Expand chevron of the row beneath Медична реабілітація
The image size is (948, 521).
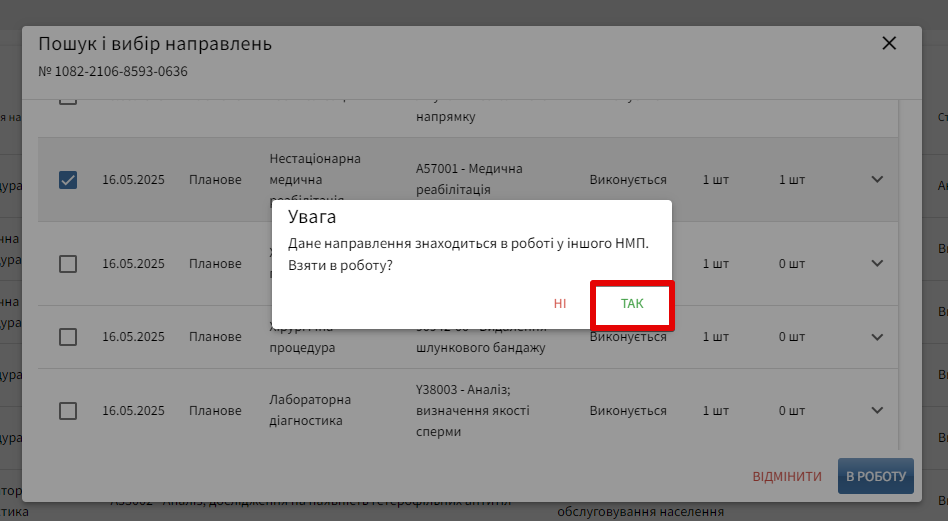(x=877, y=264)
